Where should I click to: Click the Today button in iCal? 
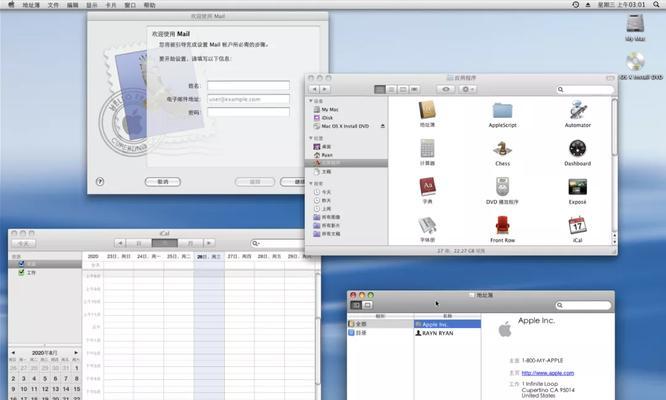tap(23, 243)
